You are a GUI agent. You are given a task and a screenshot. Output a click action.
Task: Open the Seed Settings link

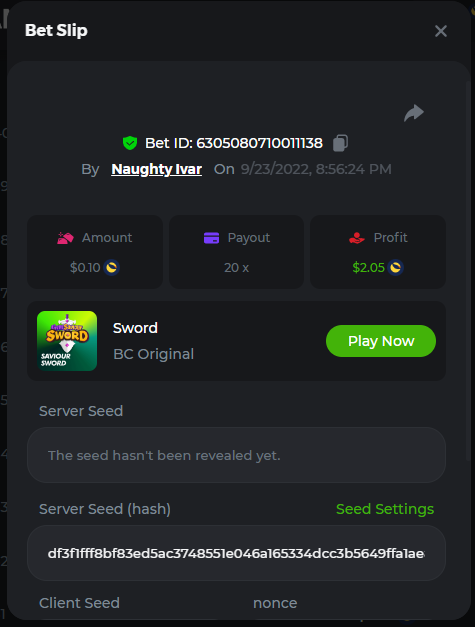385,509
